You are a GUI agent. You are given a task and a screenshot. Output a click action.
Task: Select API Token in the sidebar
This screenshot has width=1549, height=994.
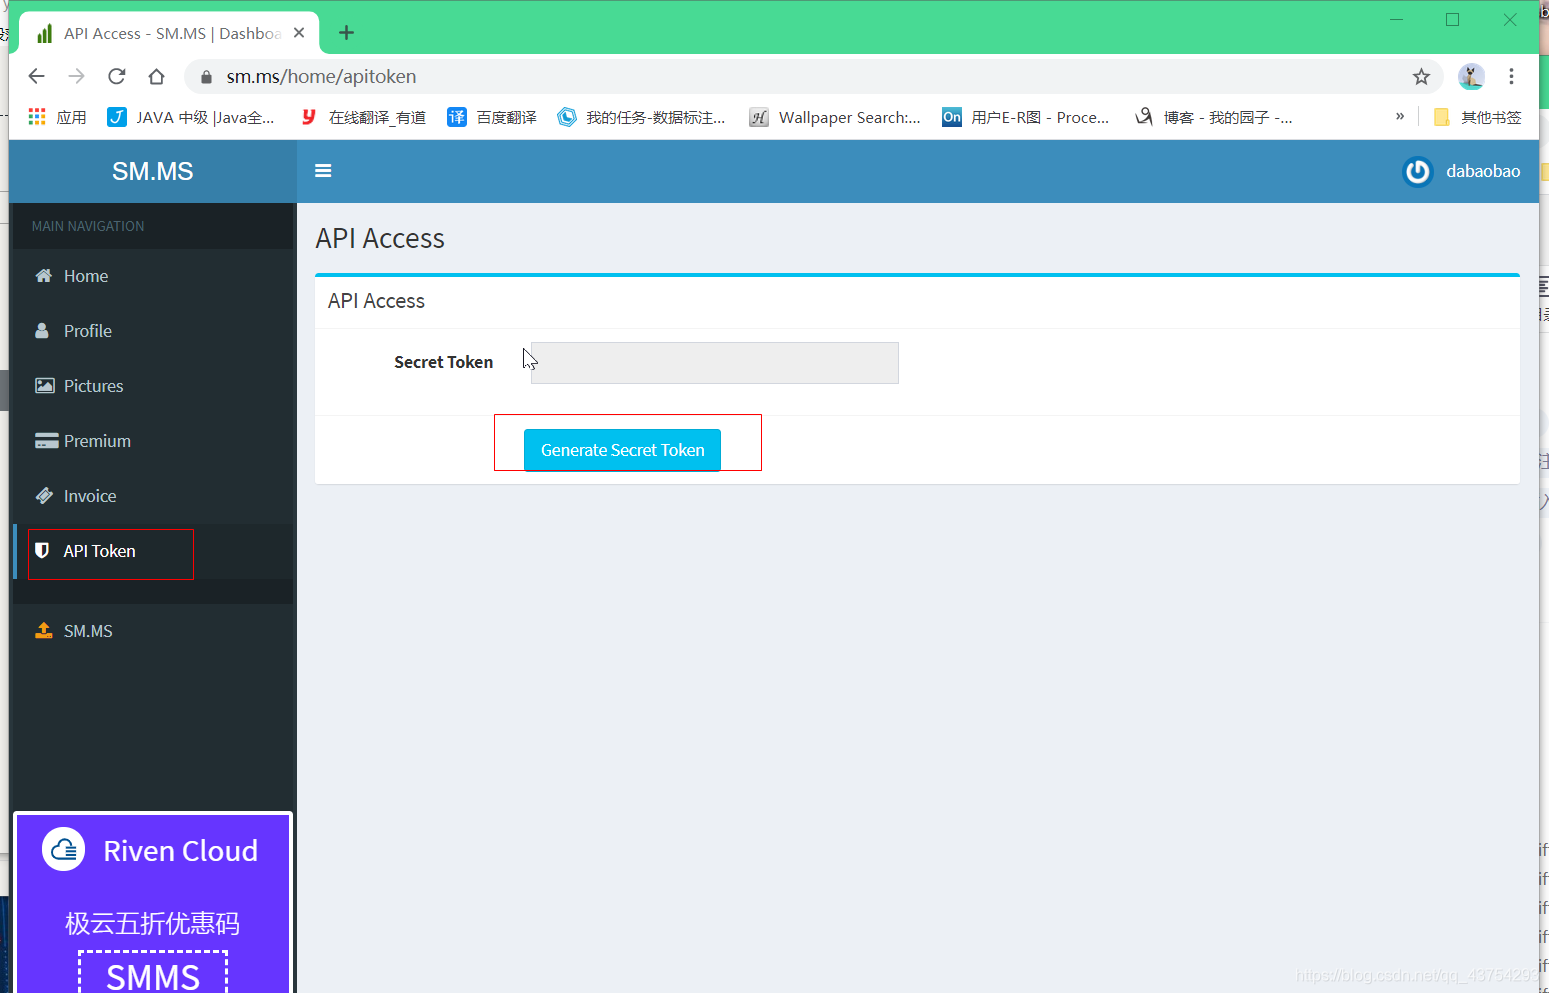[153, 551]
